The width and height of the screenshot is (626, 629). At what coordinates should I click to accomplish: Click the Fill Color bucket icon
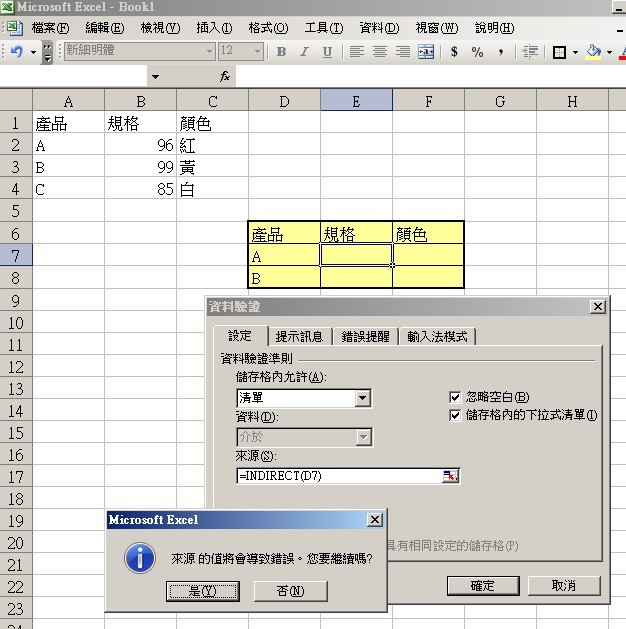pyautogui.click(x=594, y=52)
